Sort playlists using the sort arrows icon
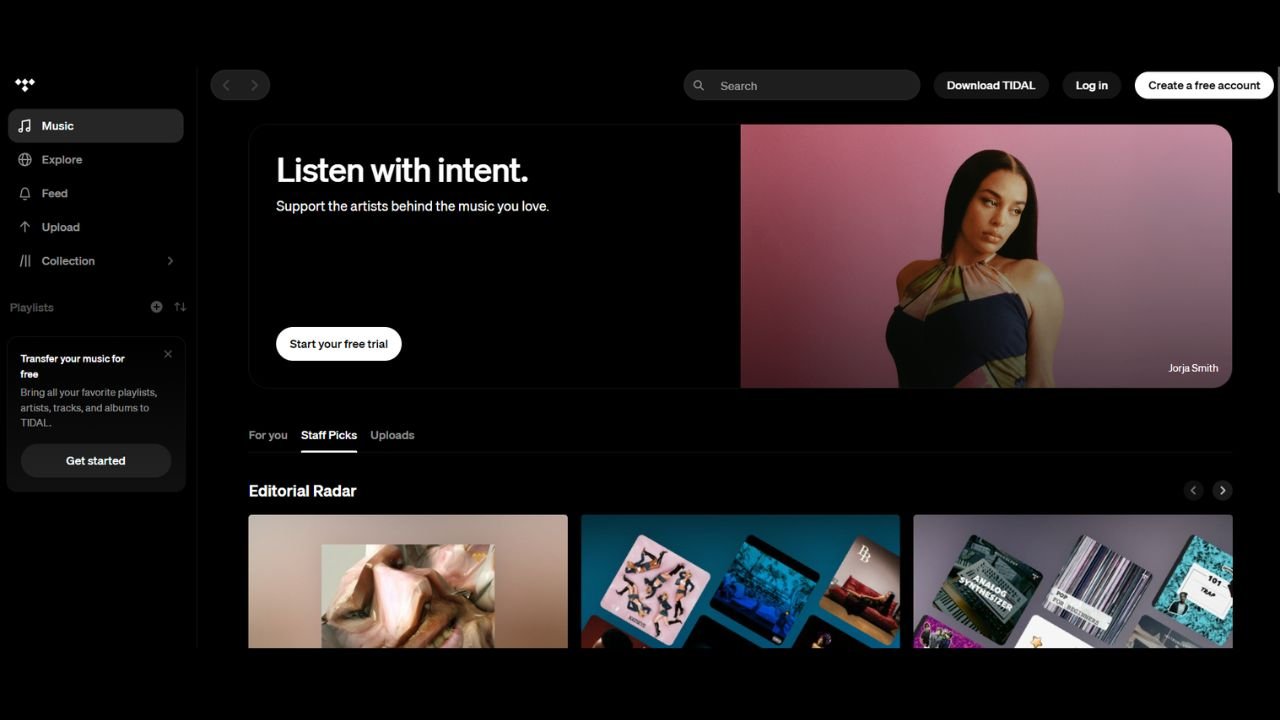This screenshot has width=1280, height=720. coord(180,307)
